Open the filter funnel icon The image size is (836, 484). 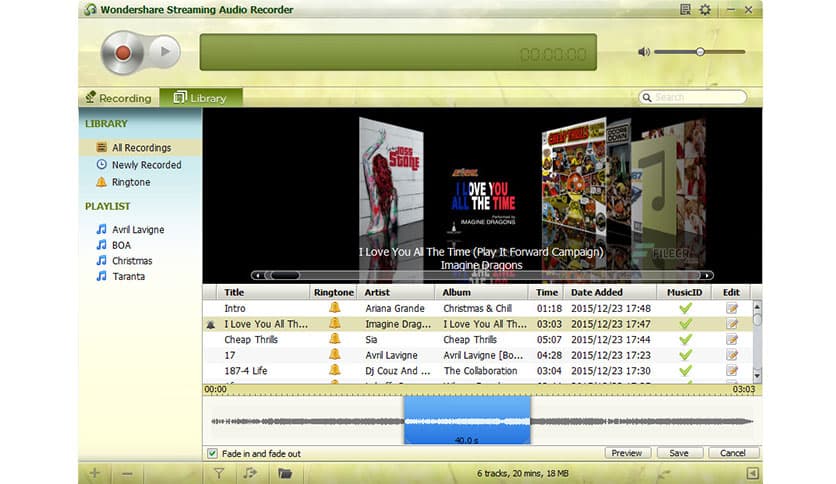pos(219,473)
